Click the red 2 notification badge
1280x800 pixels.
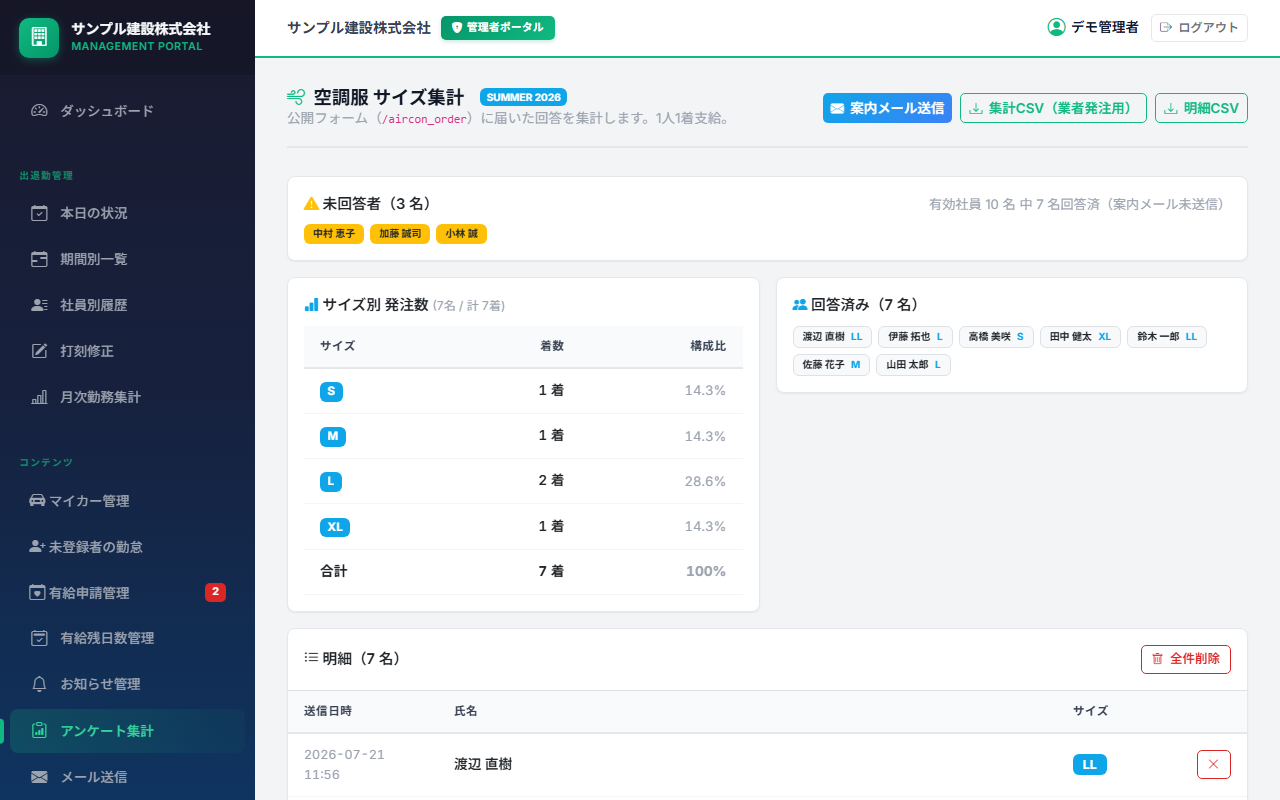pos(215,593)
